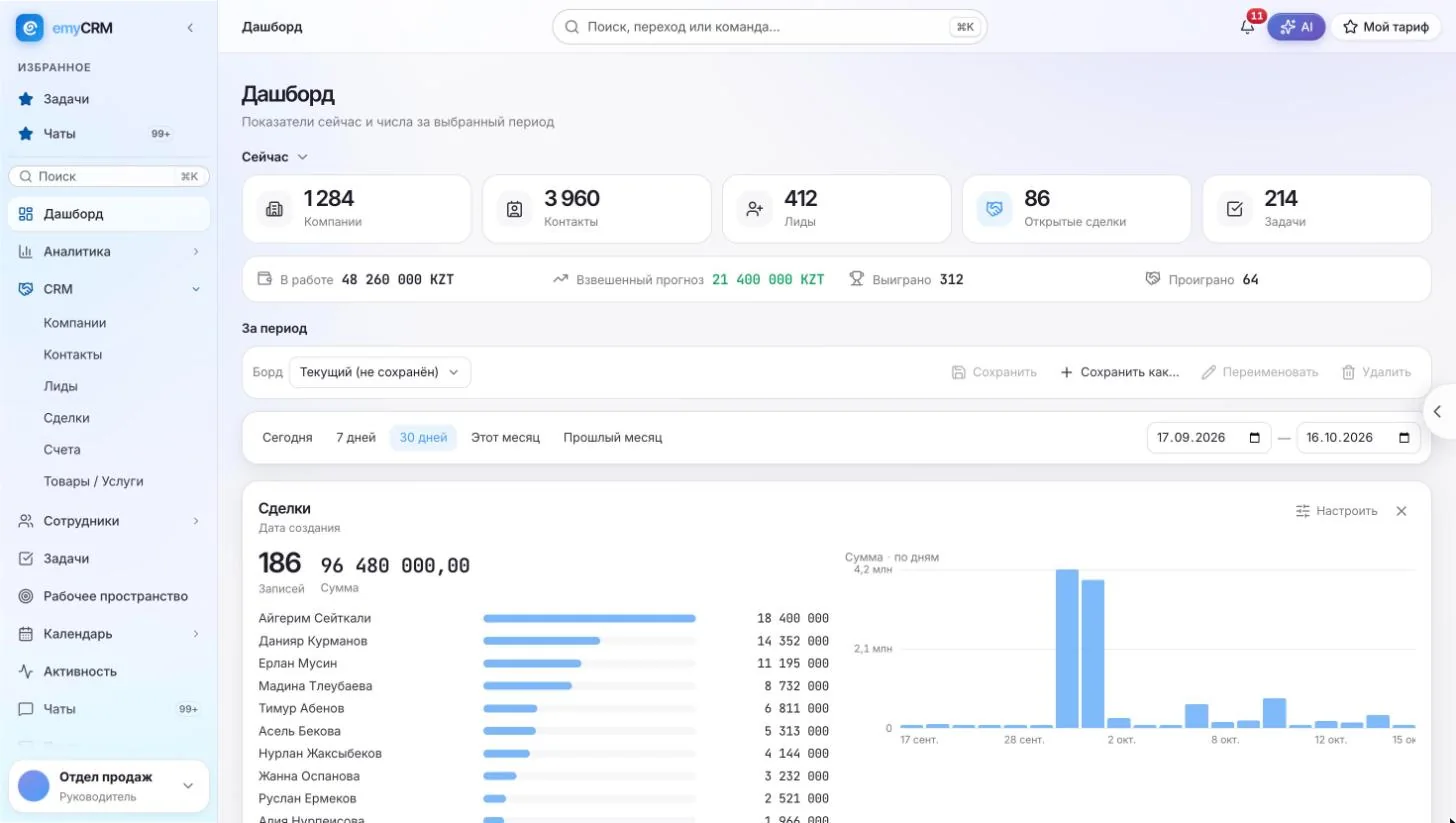Click Переименовать pencil button

1260,372
